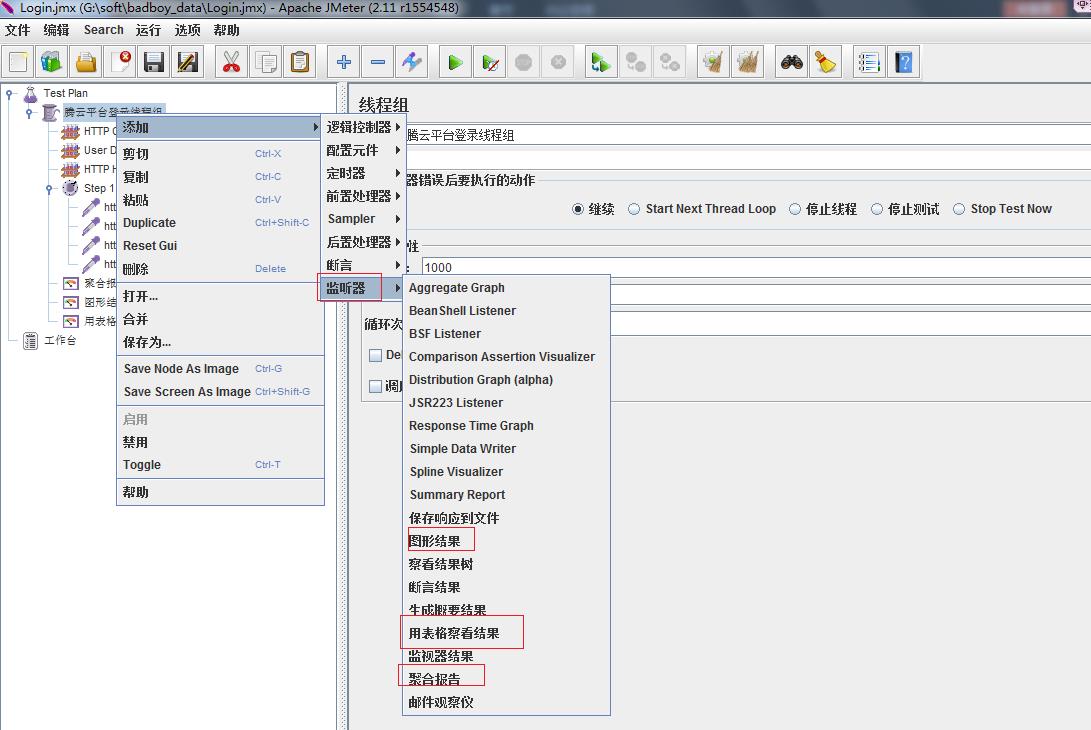Expand the 配置元件 submenu
The height and width of the screenshot is (730, 1091).
pyautogui.click(x=363, y=150)
